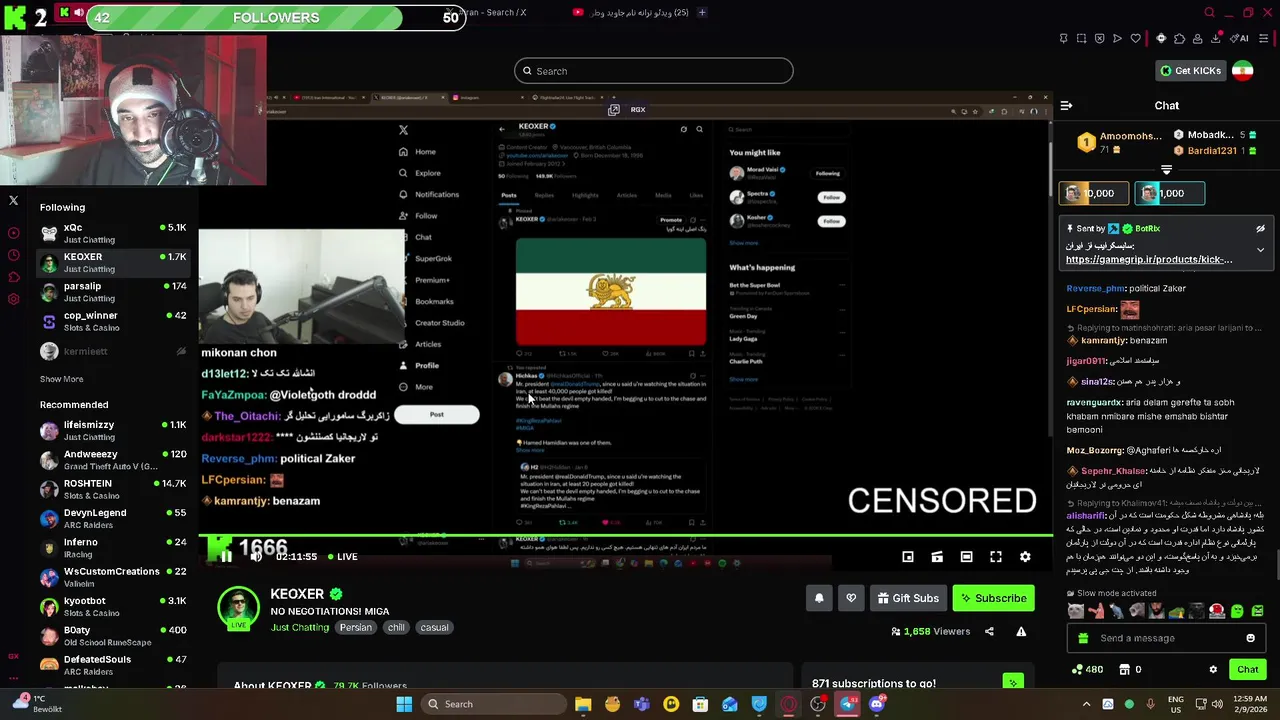Screen dimensions: 1280x720
Task: Toggle theater mode on the player
Action: coord(966,557)
